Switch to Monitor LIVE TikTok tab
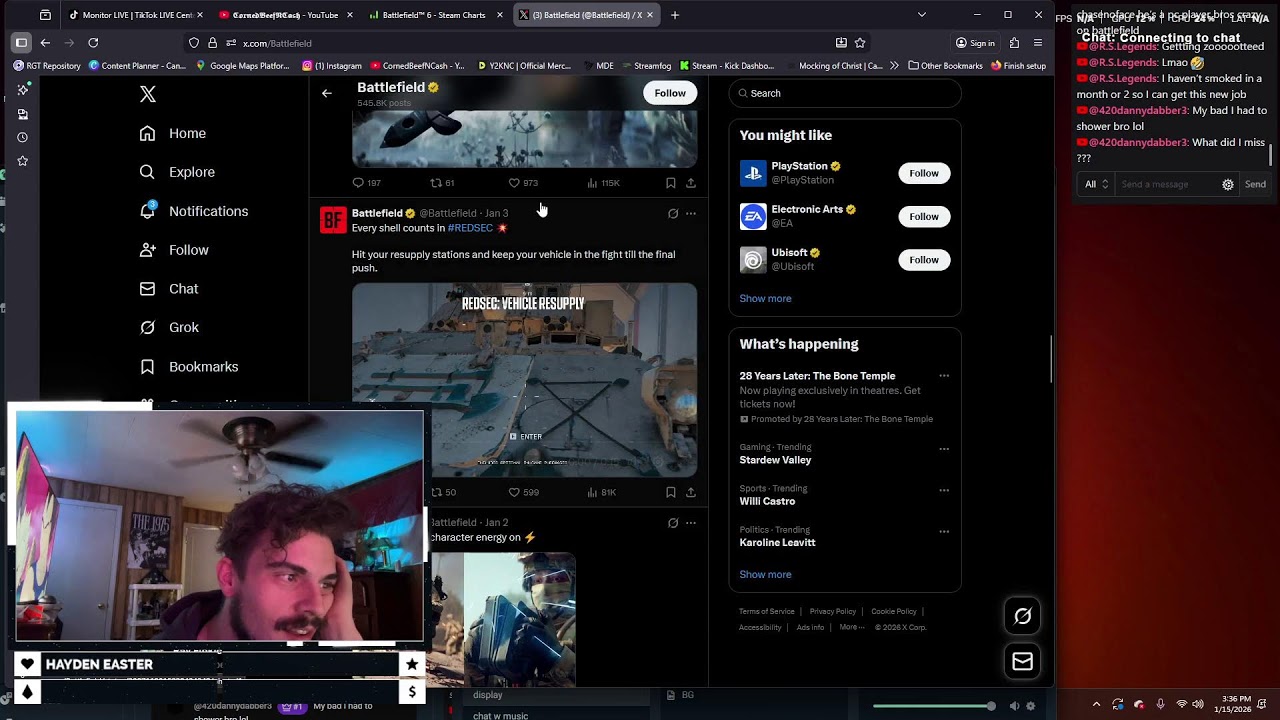 (x=135, y=15)
